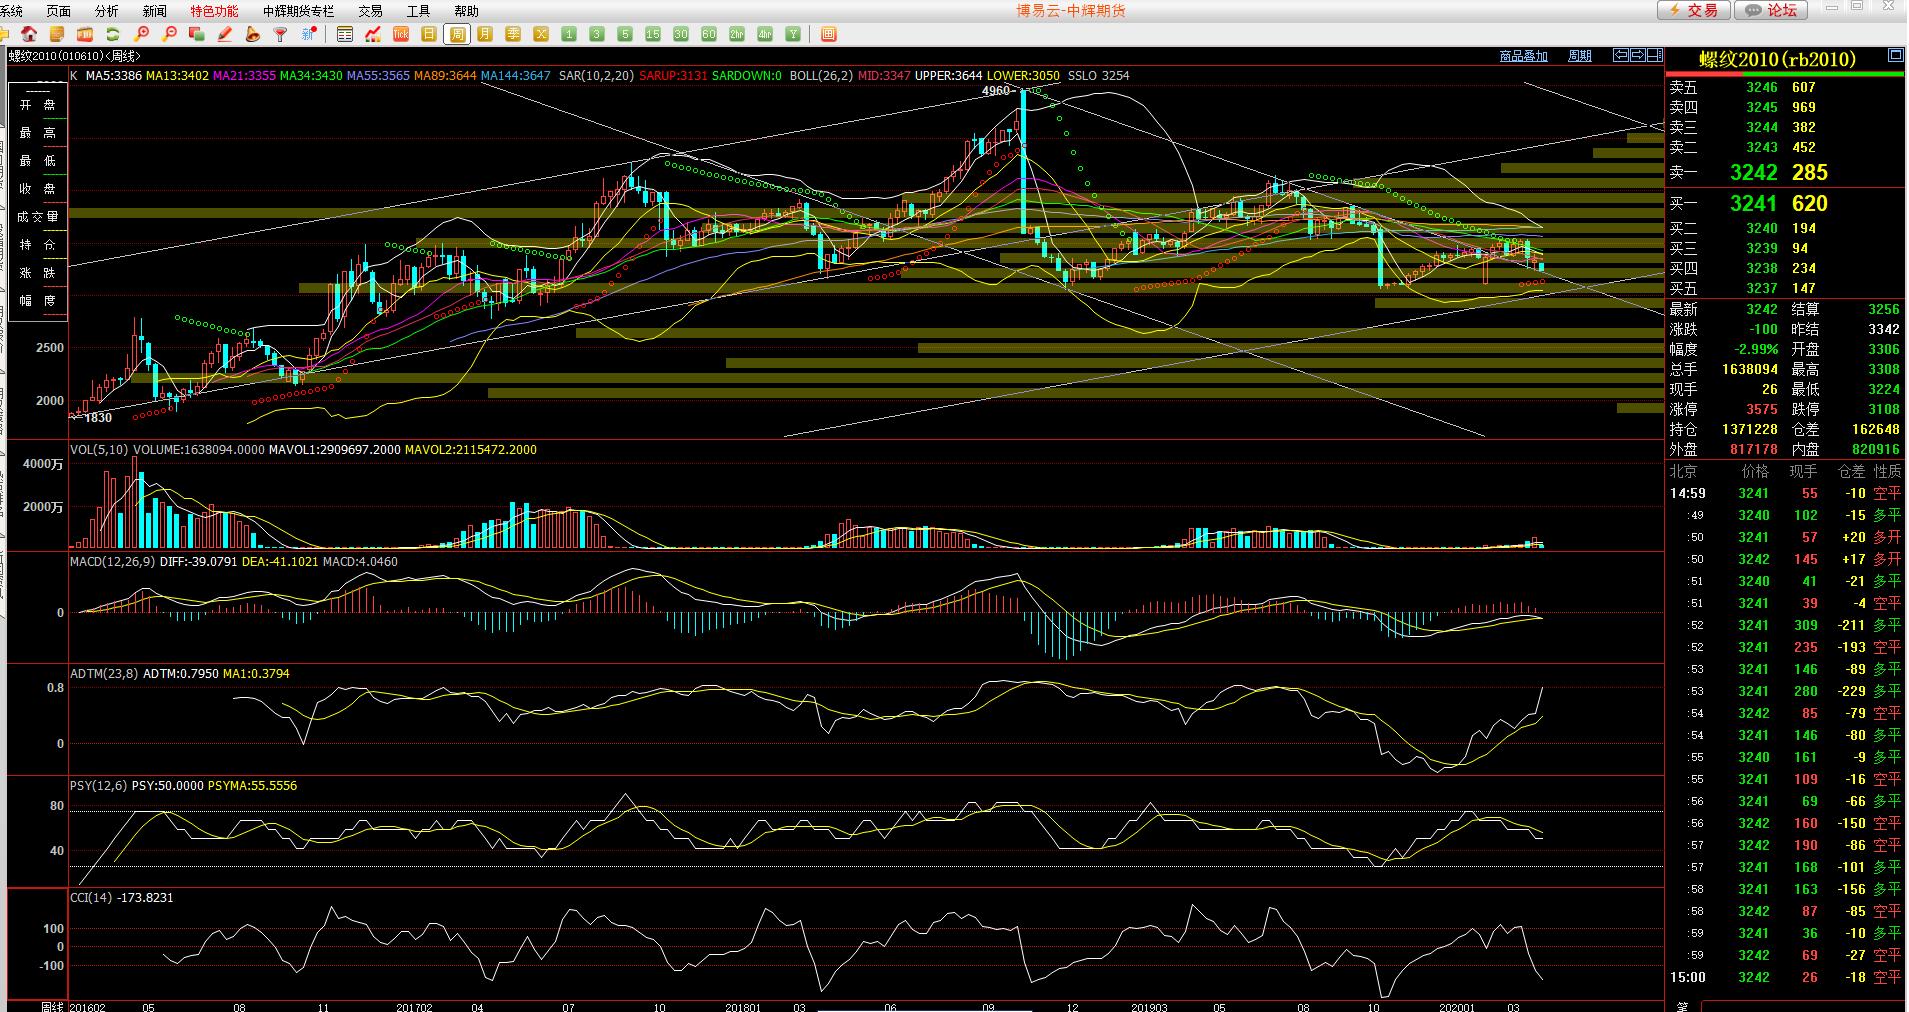Open the alert bell icon
This screenshot has height=1012, width=1909.
(253, 34)
